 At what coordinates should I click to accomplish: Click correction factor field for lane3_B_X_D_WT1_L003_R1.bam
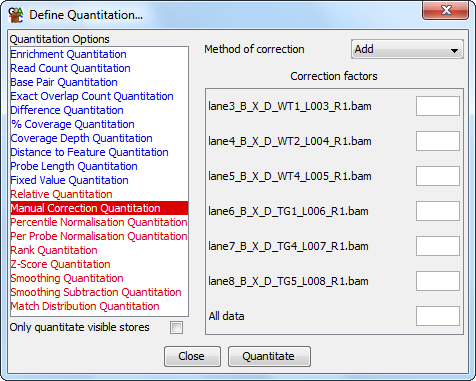coord(438,106)
